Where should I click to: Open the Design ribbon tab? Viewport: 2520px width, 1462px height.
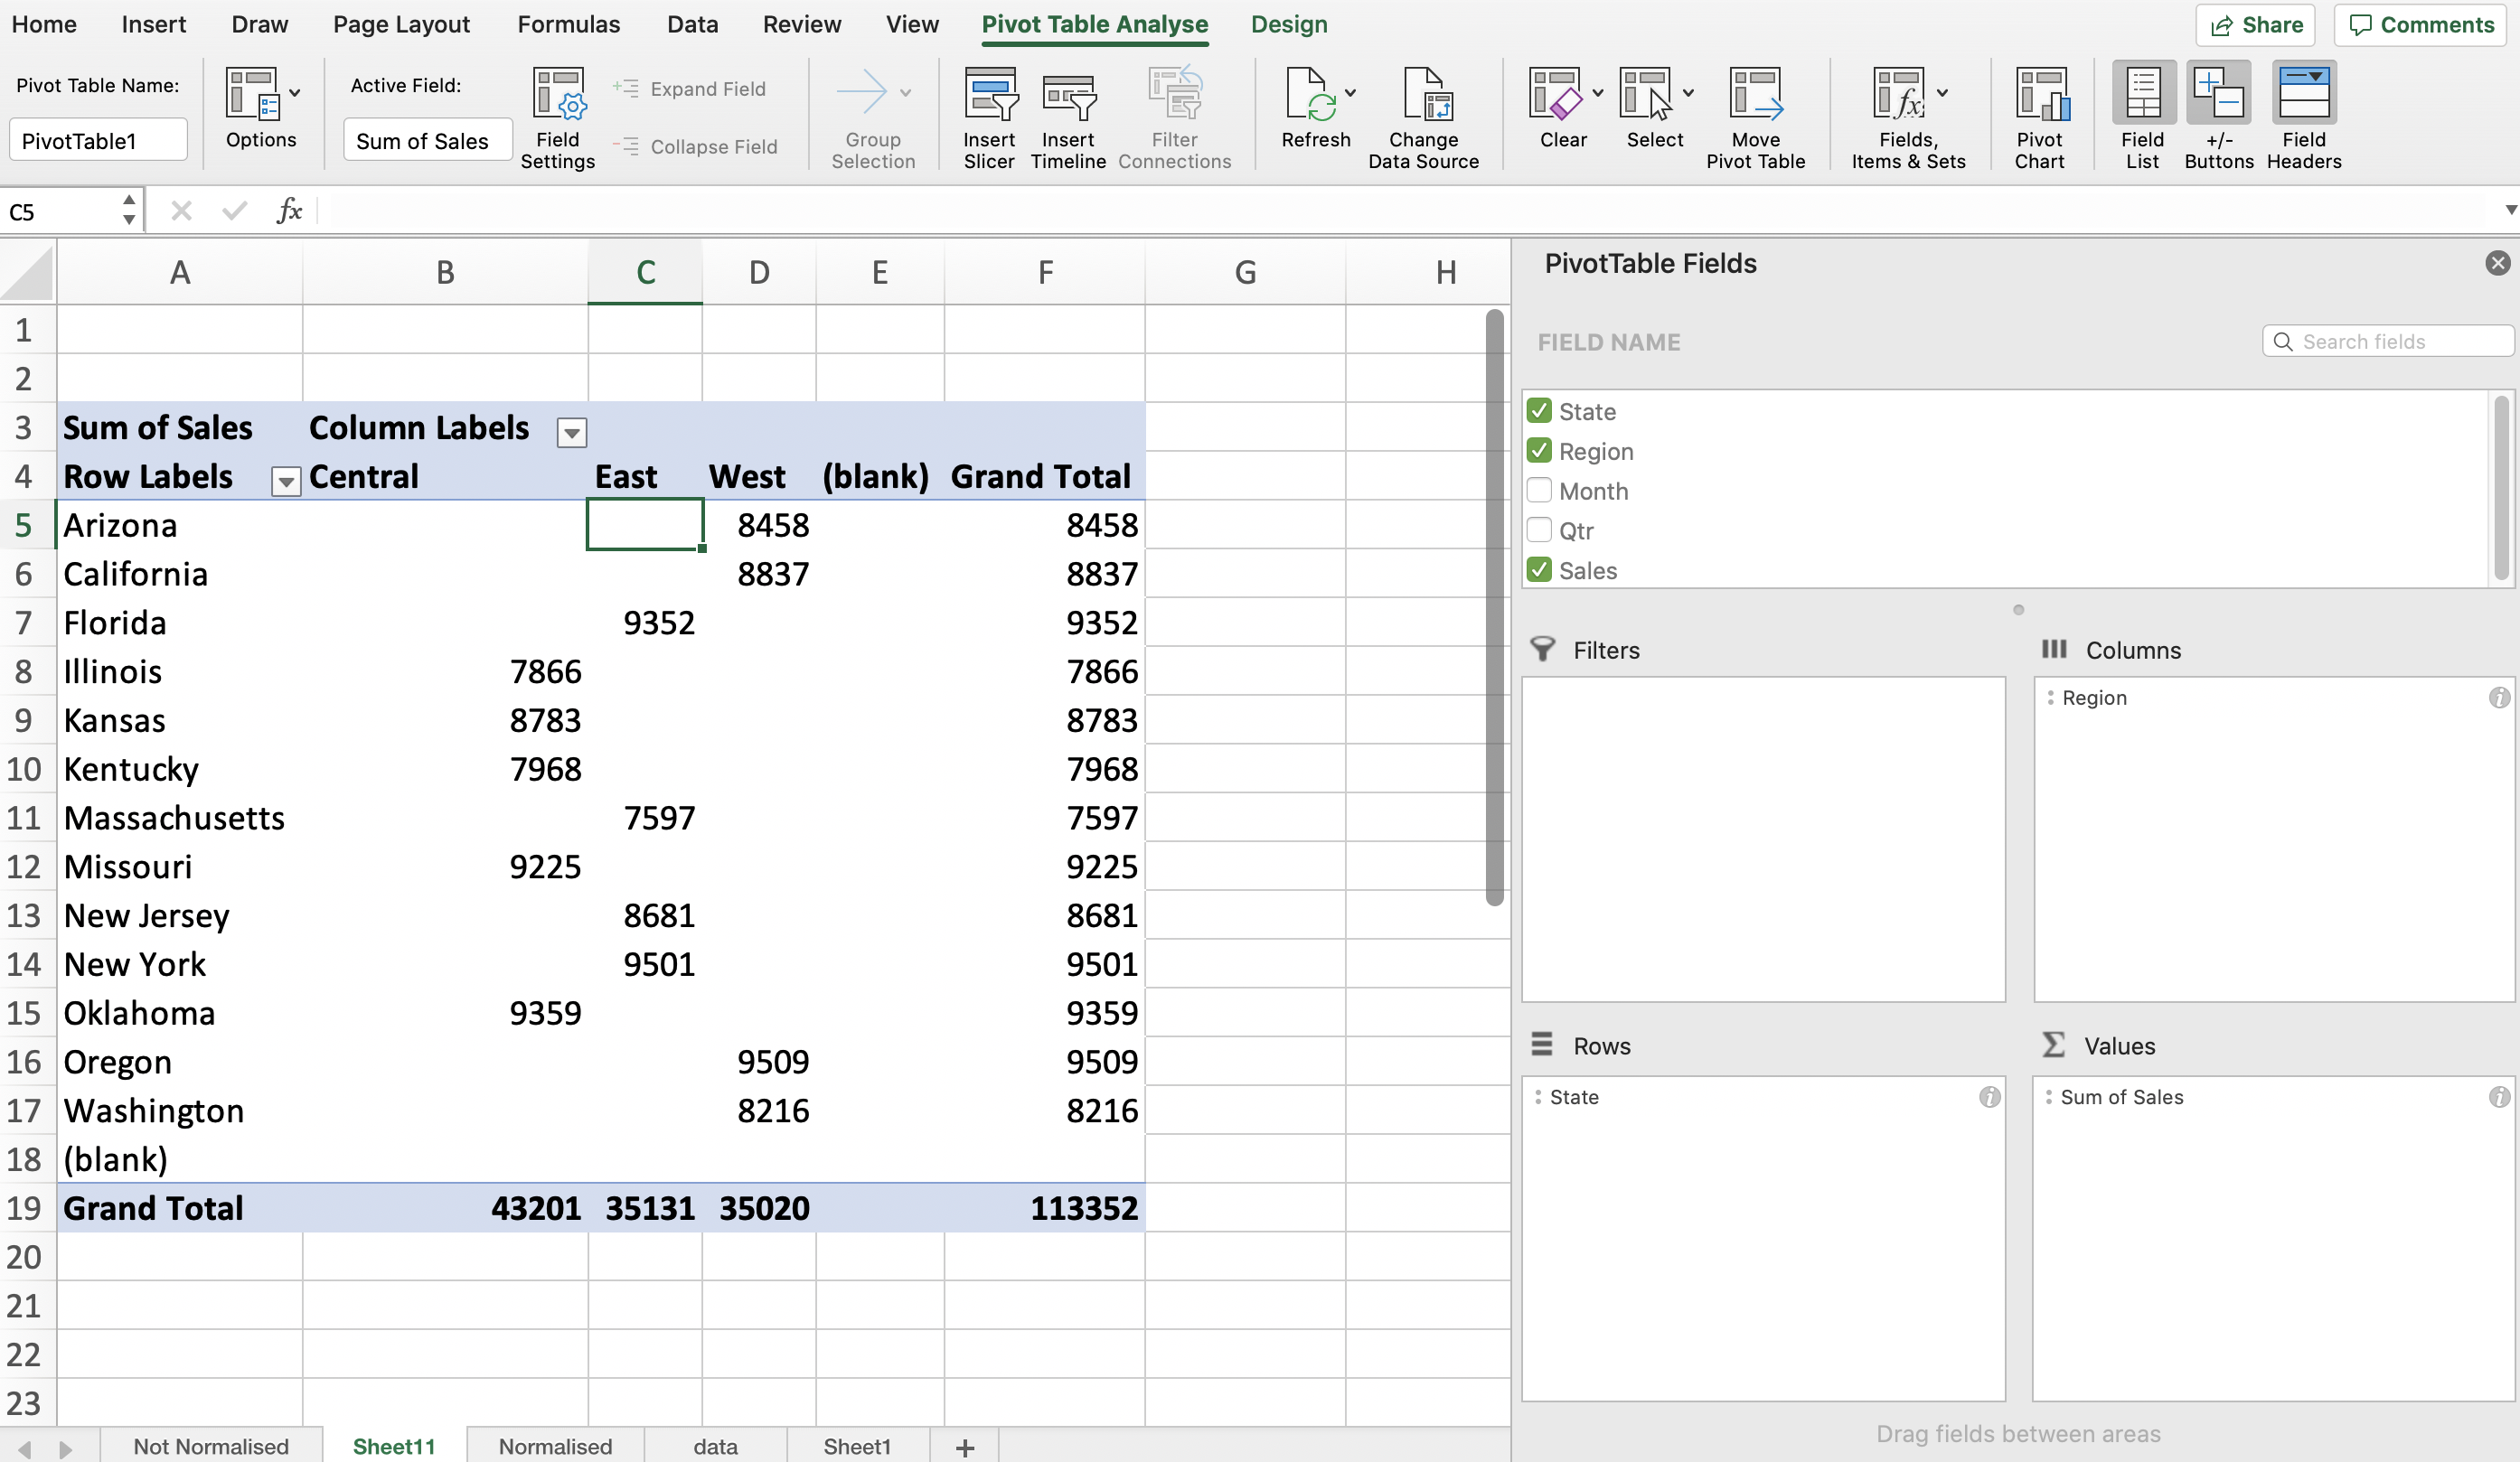point(1288,24)
